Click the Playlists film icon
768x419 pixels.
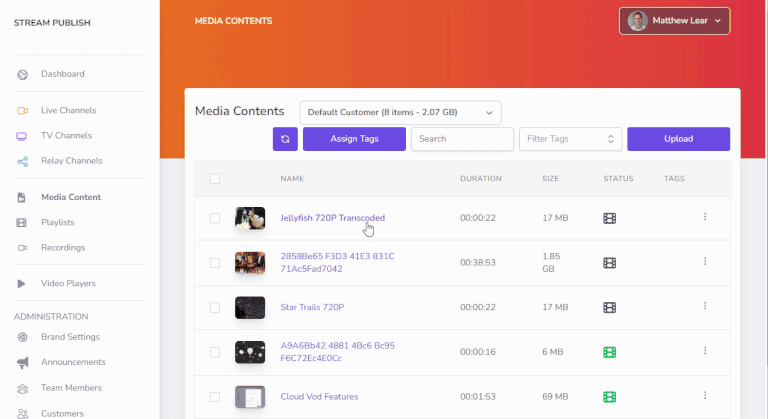[22, 223]
